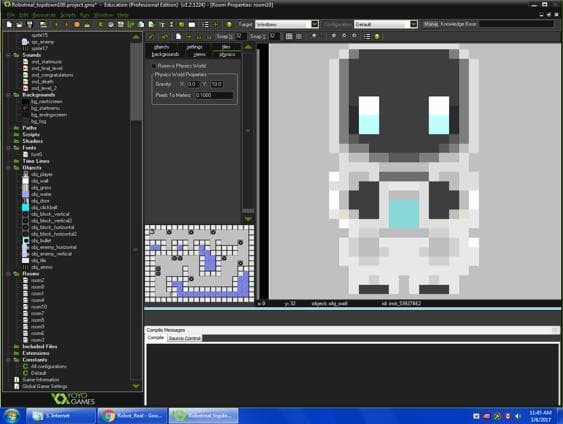Click the create script icon
Screen dimensions: 563x424
click(x=141, y=24)
